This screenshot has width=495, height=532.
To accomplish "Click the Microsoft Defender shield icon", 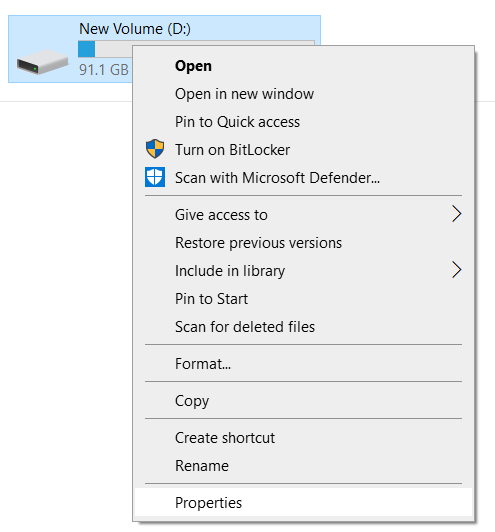I will tap(155, 177).
